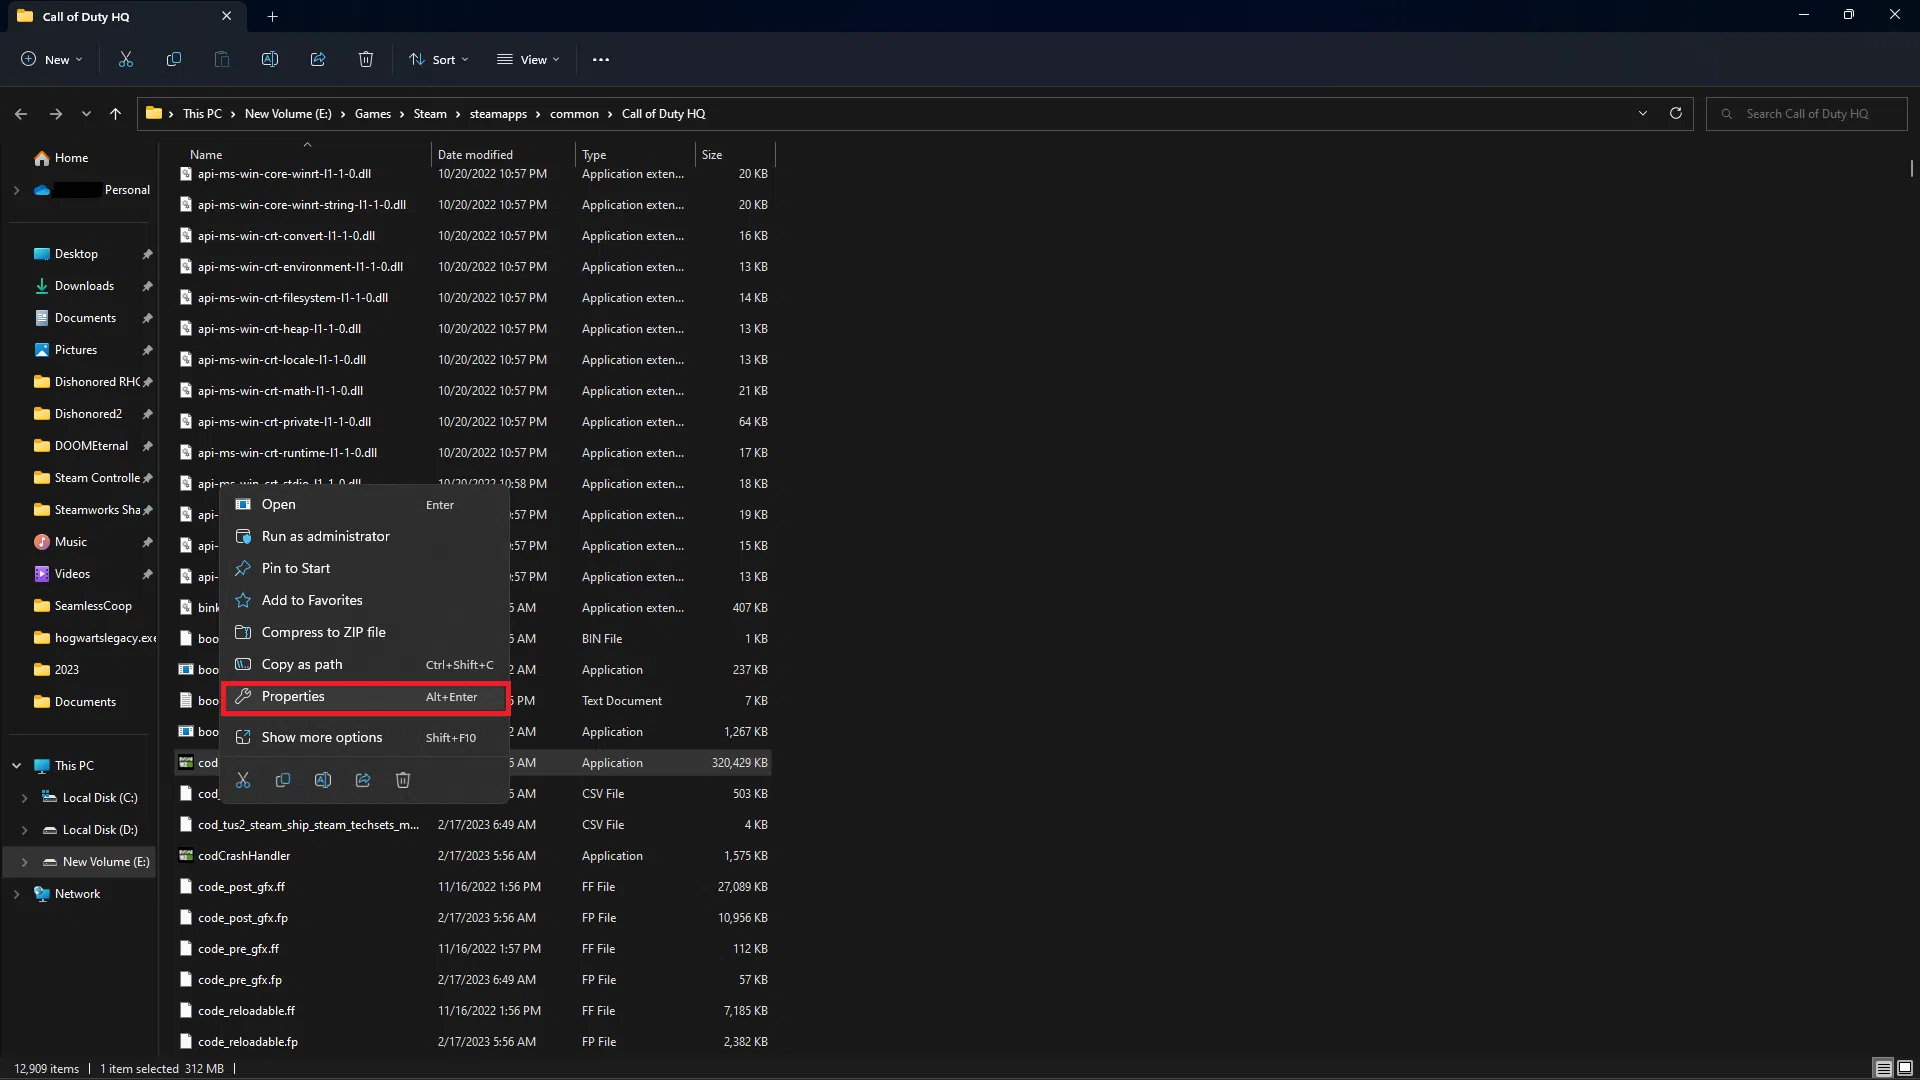This screenshot has width=1920, height=1080.
Task: Click the Delete icon at the bottom of the context menu
Action: click(403, 780)
